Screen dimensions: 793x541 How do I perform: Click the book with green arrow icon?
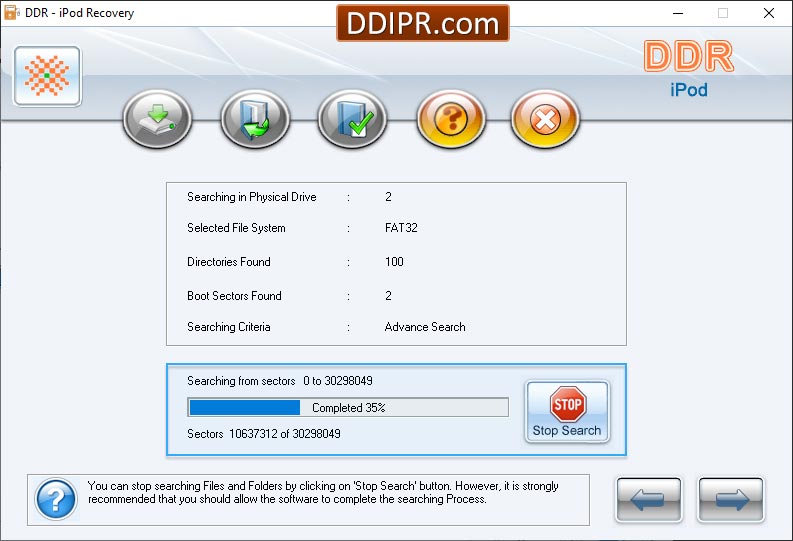[x=255, y=119]
